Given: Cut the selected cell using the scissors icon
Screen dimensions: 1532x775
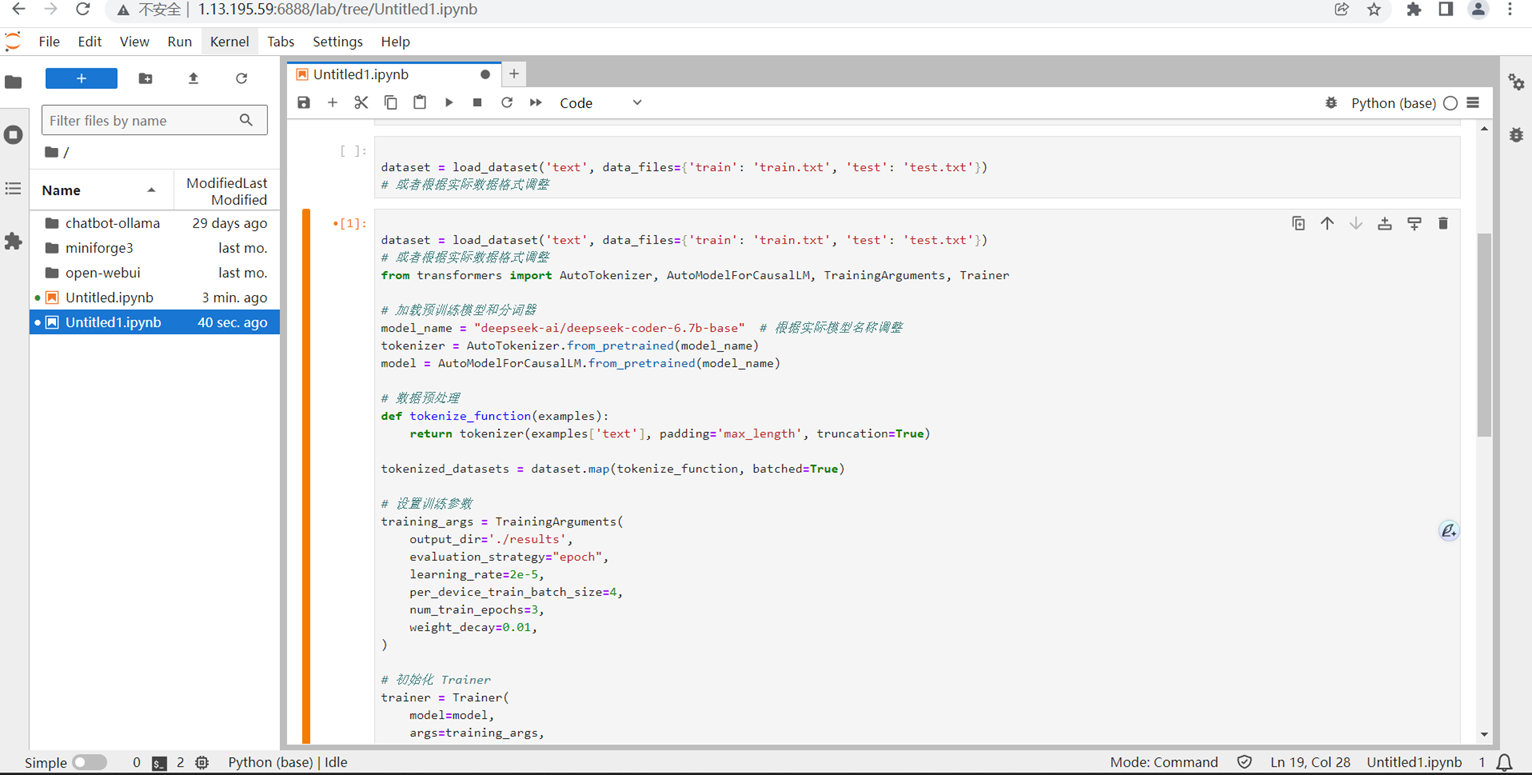Looking at the screenshot, I should 361,103.
